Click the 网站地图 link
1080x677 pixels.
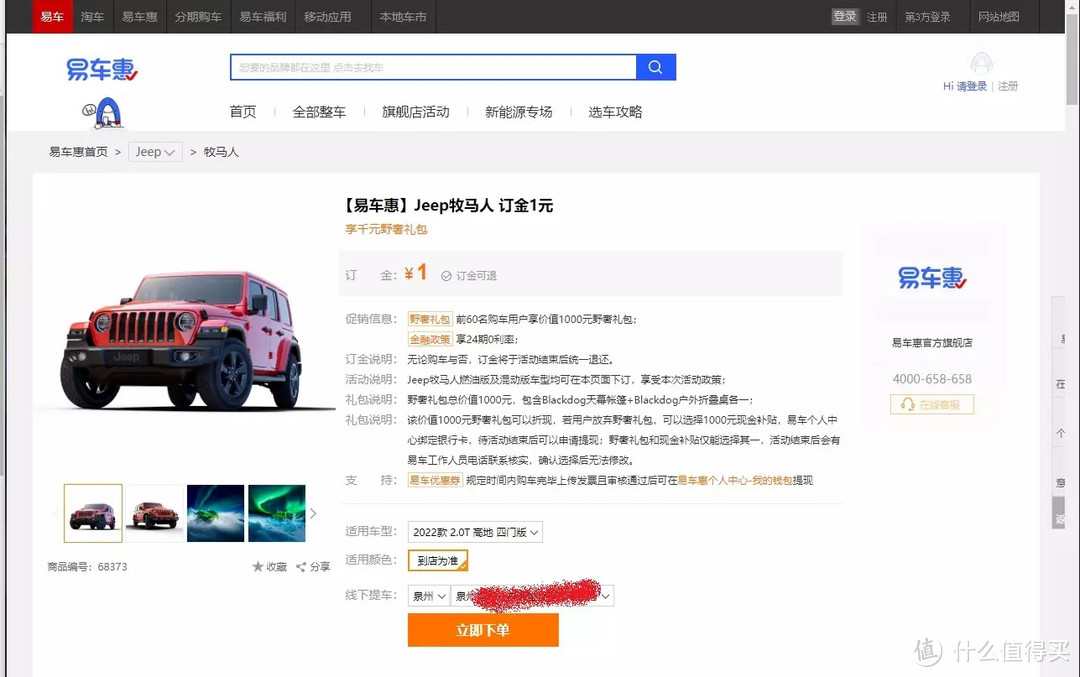coord(999,17)
